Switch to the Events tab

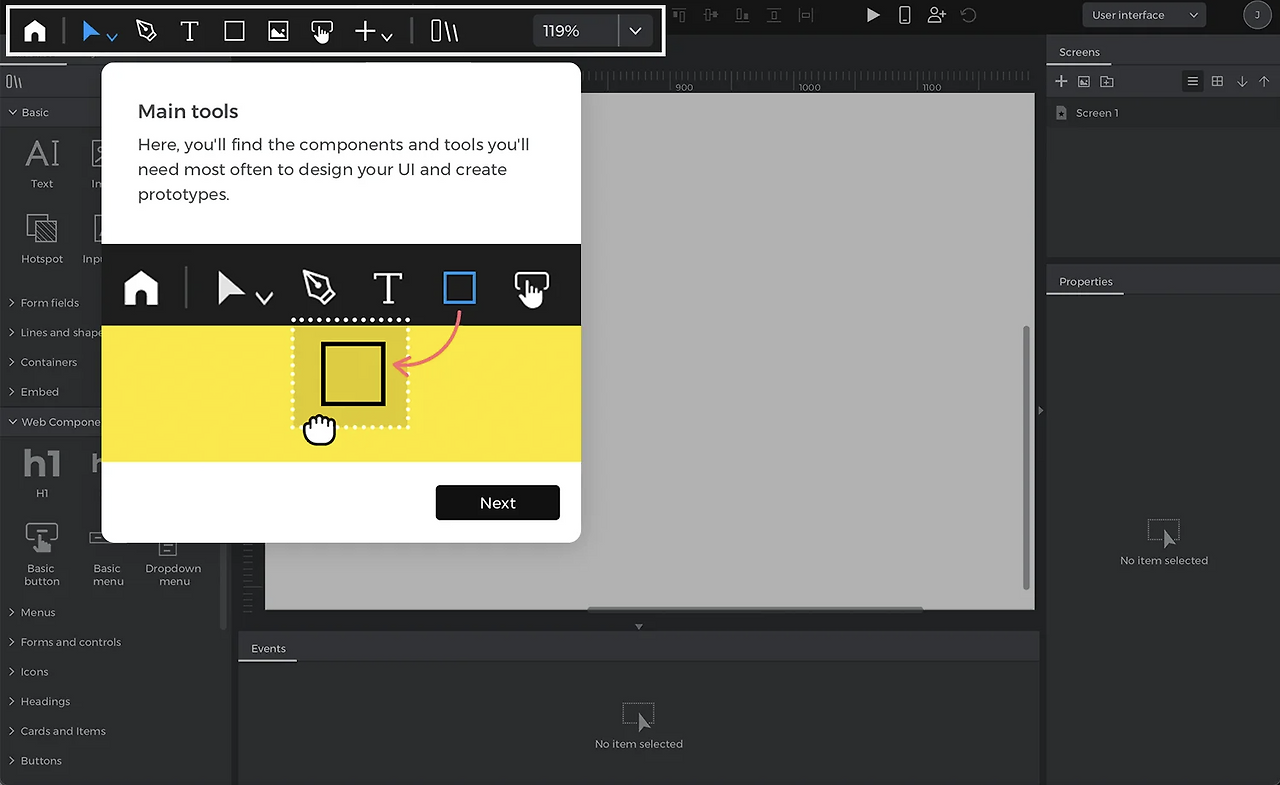(x=268, y=649)
